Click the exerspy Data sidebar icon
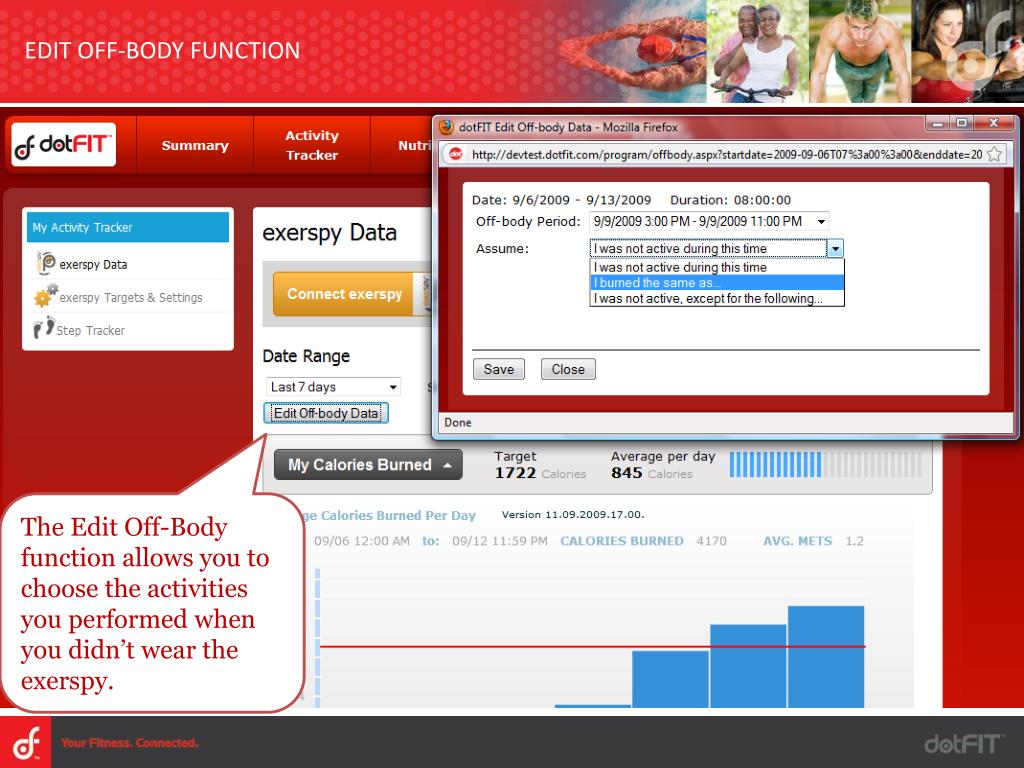1024x768 pixels. (x=46, y=263)
